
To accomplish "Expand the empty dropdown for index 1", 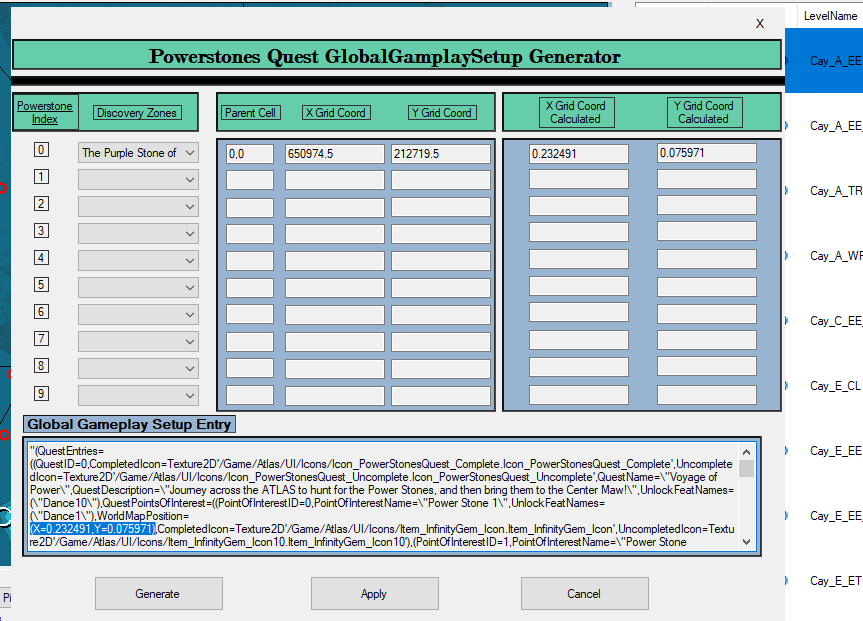I will [x=138, y=179].
